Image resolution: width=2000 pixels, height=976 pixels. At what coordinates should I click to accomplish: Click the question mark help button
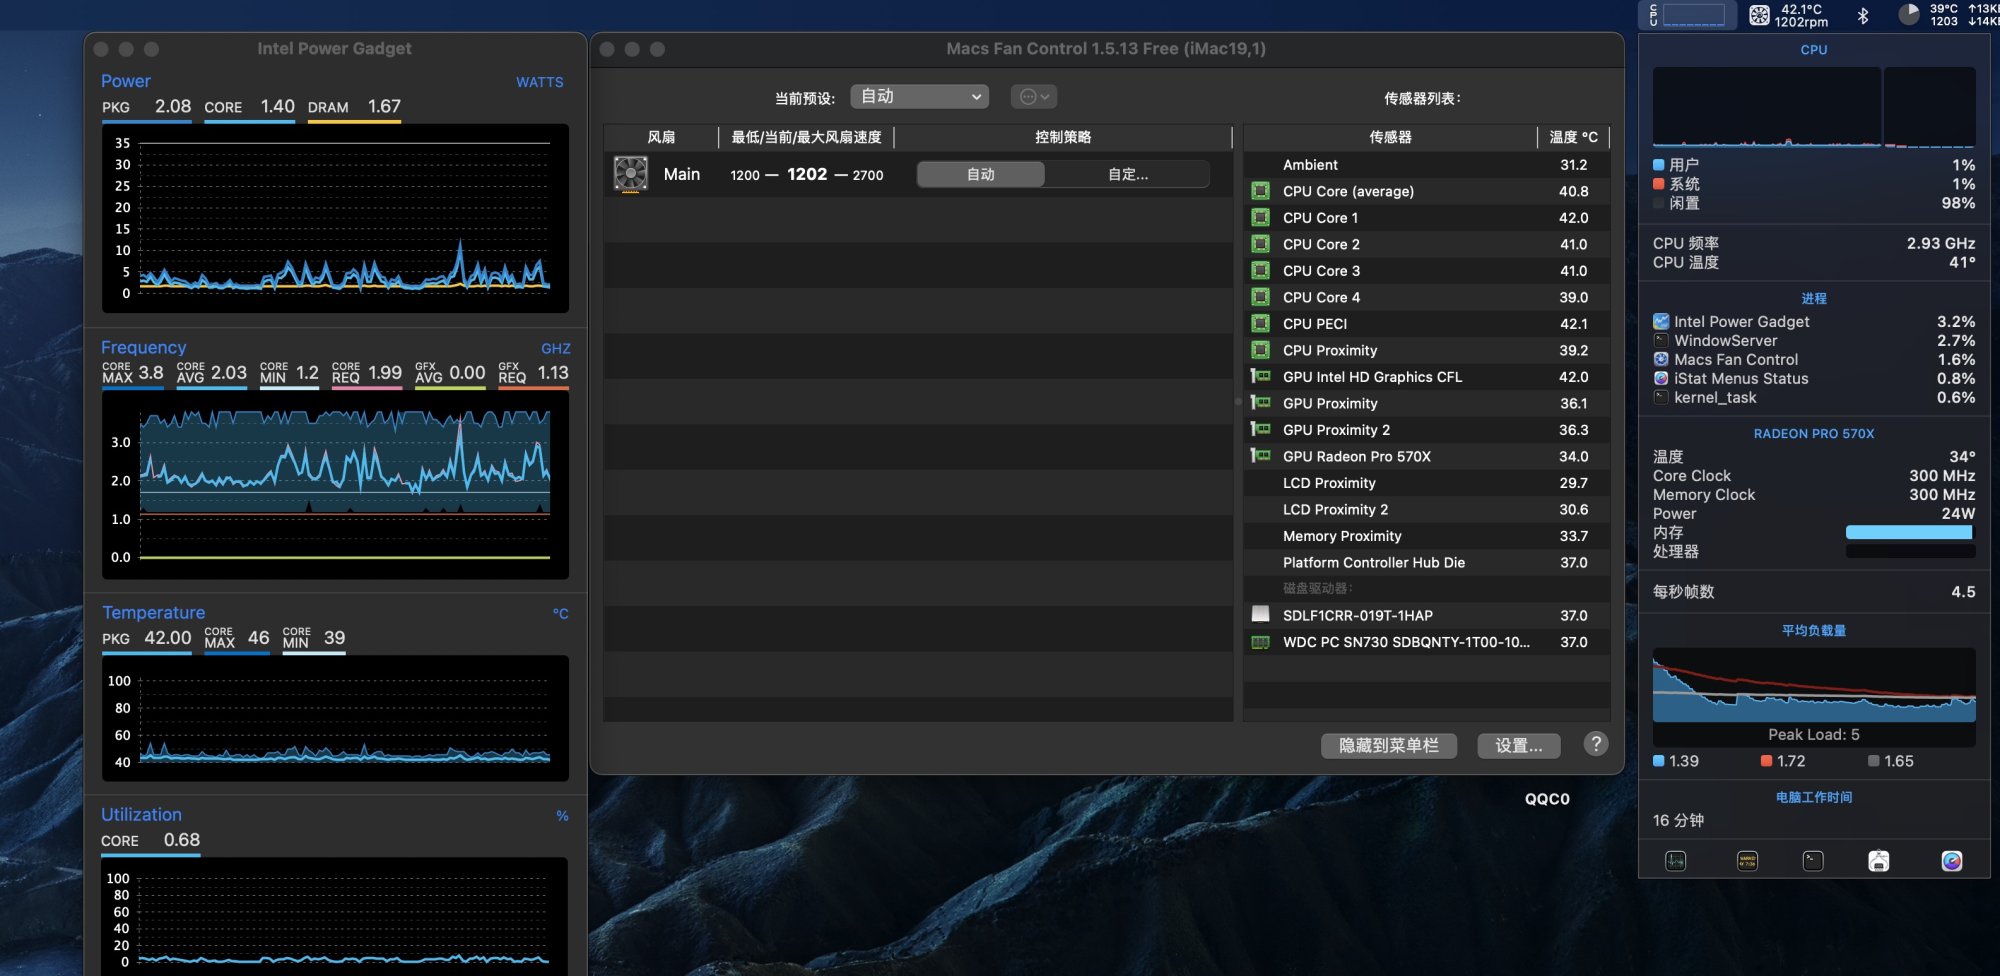click(x=1596, y=744)
